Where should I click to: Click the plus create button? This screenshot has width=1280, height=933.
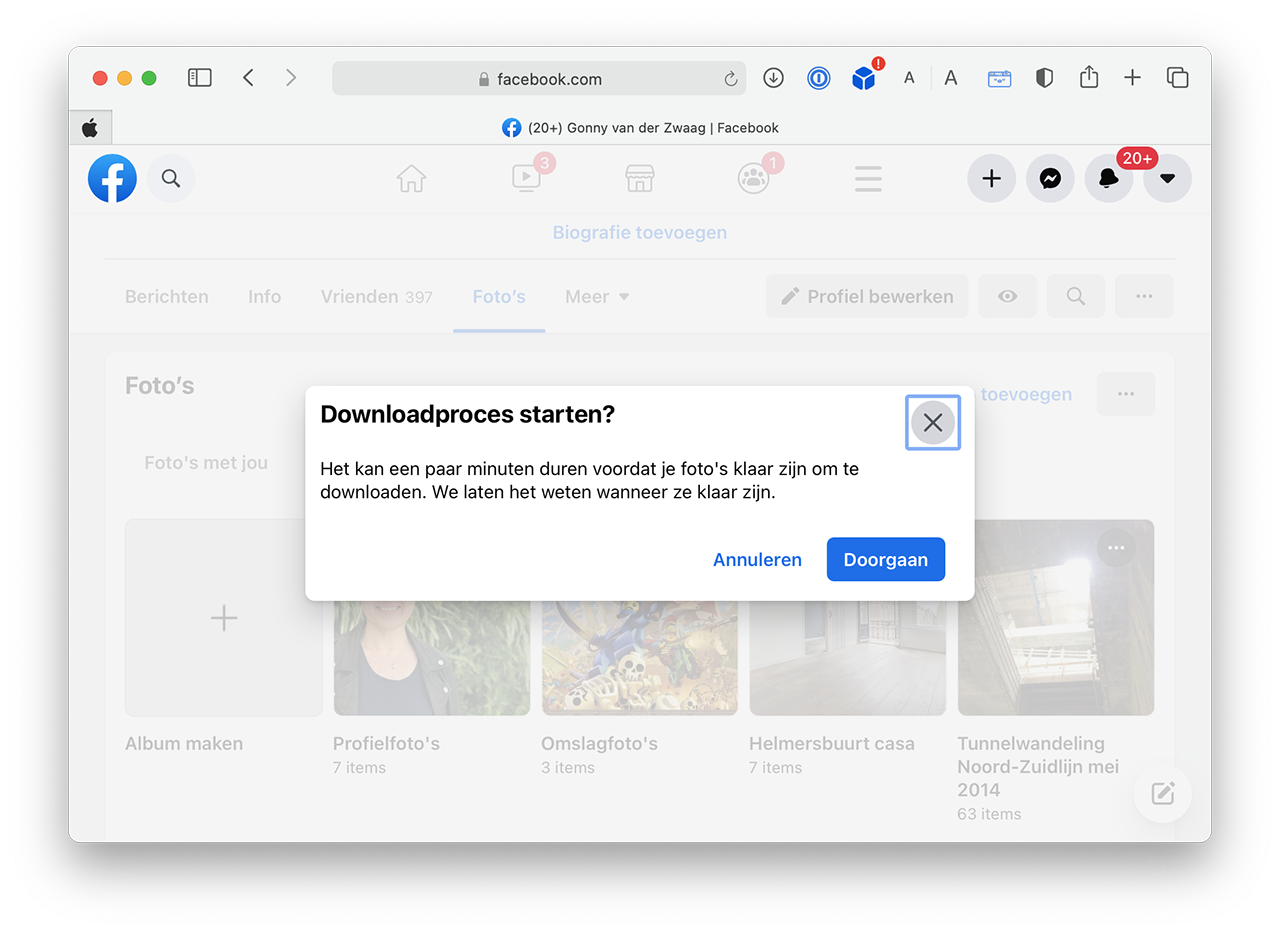[991, 179]
